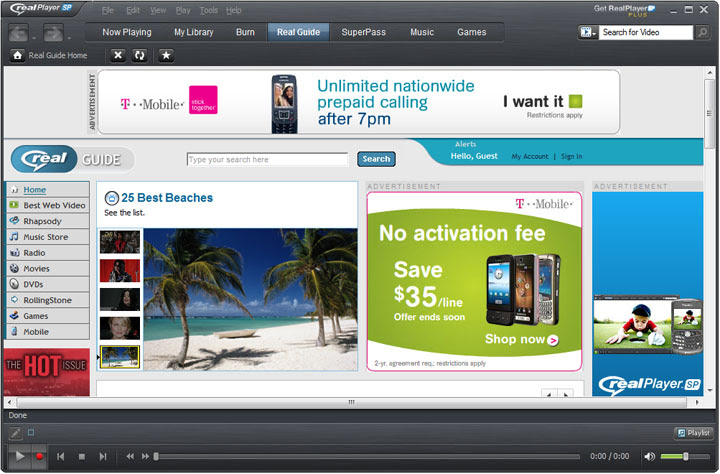Open dropdown arrow beside Back button
Viewport: 720px width, 474px height.
click(x=34, y=38)
